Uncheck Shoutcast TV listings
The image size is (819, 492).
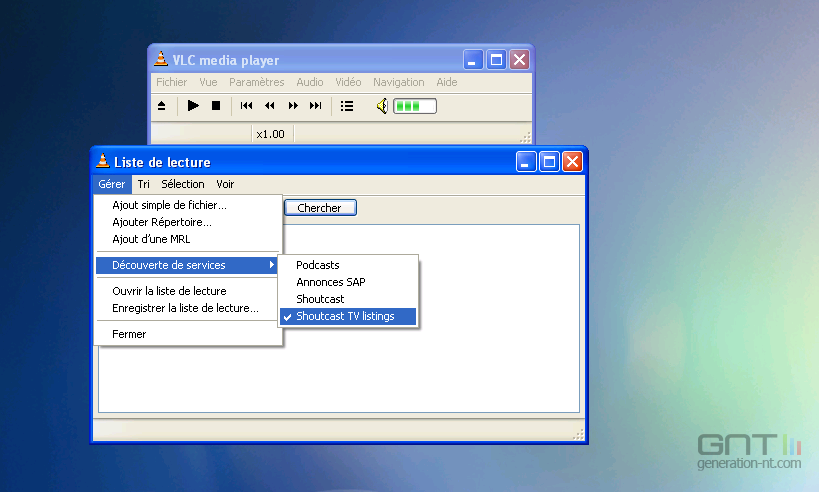pyautogui.click(x=348, y=317)
